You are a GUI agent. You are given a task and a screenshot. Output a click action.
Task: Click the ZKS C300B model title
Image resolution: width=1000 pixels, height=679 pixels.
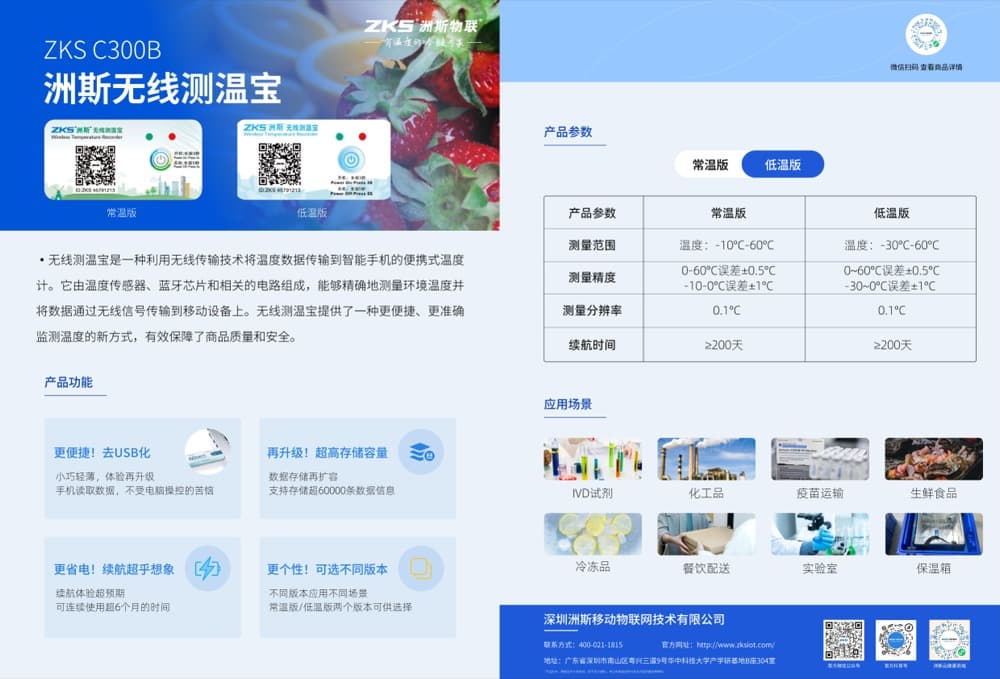(x=103, y=50)
